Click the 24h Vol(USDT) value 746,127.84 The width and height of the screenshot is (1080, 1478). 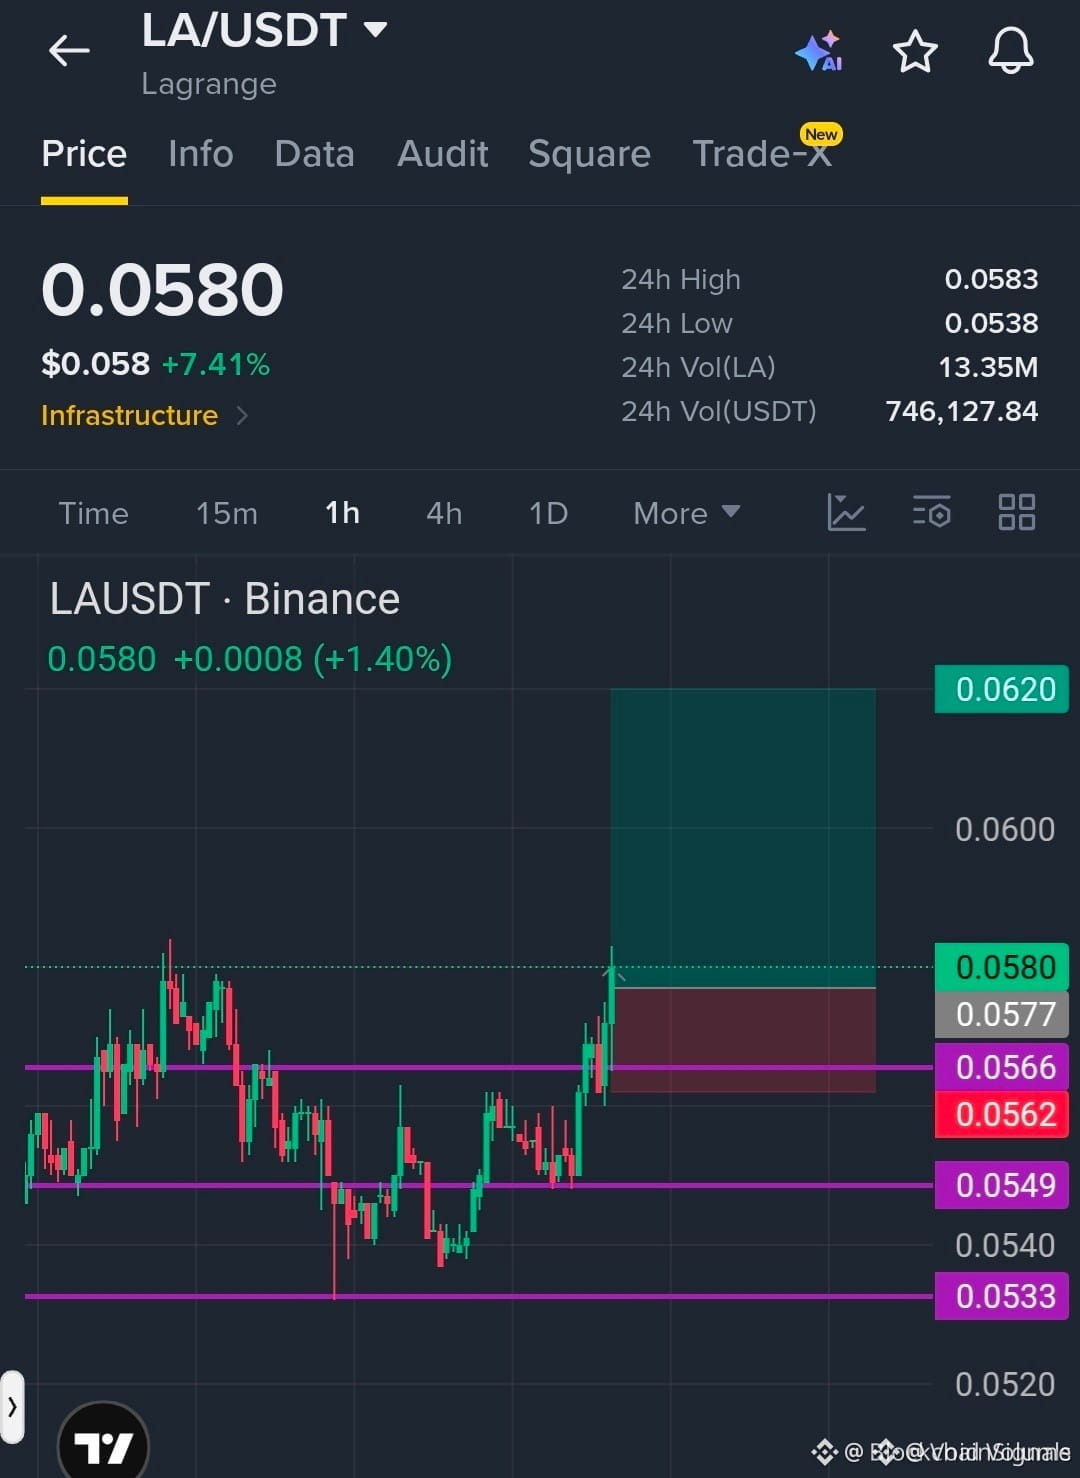click(x=962, y=411)
